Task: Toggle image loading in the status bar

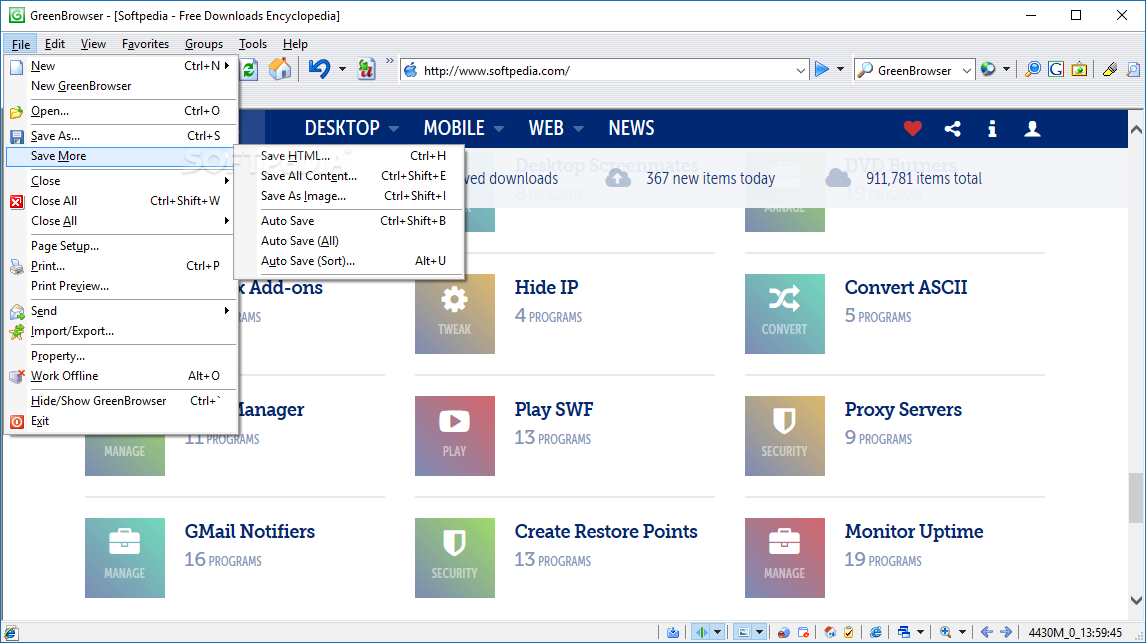Action: tap(743, 632)
